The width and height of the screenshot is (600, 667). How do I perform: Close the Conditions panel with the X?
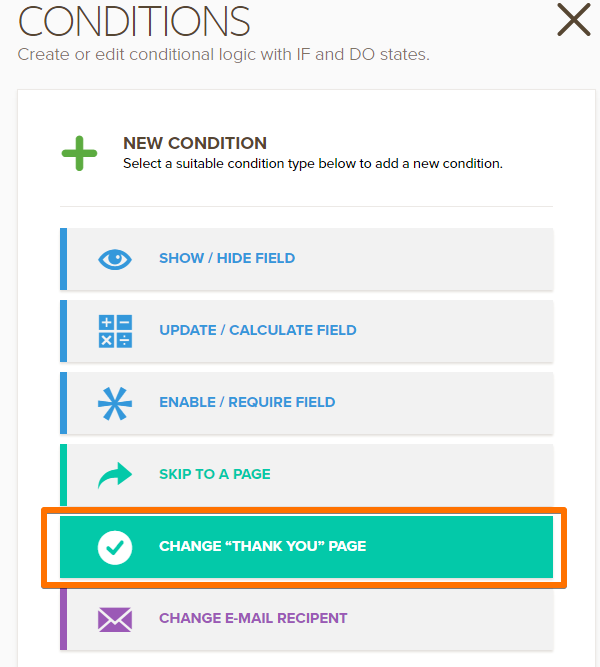tap(573, 20)
